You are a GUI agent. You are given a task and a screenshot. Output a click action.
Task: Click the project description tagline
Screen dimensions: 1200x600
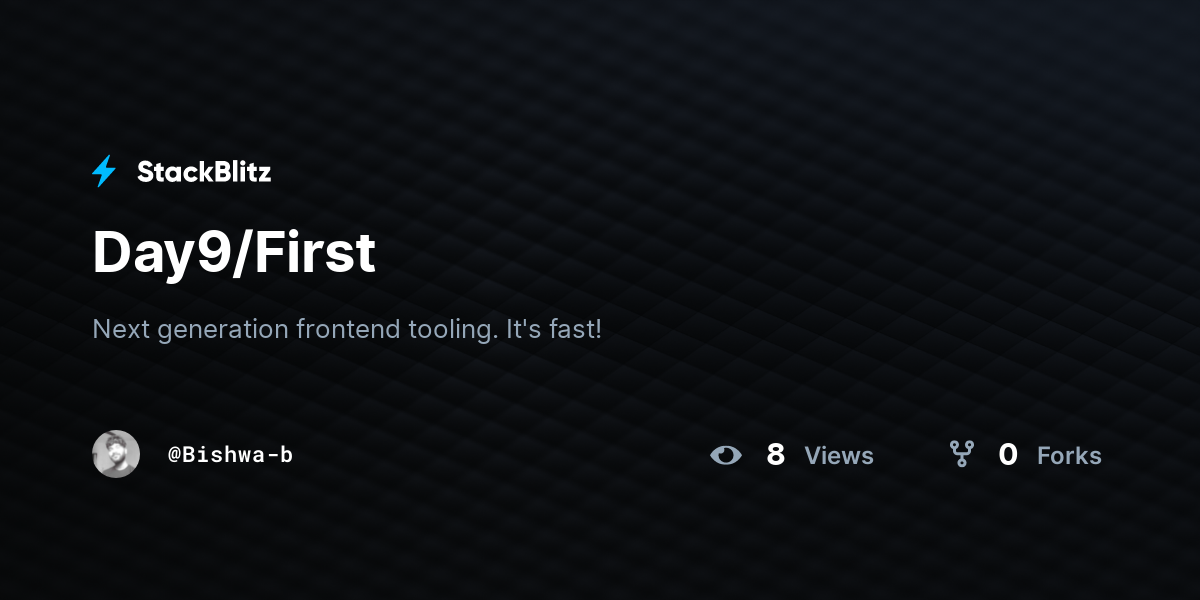coord(347,329)
